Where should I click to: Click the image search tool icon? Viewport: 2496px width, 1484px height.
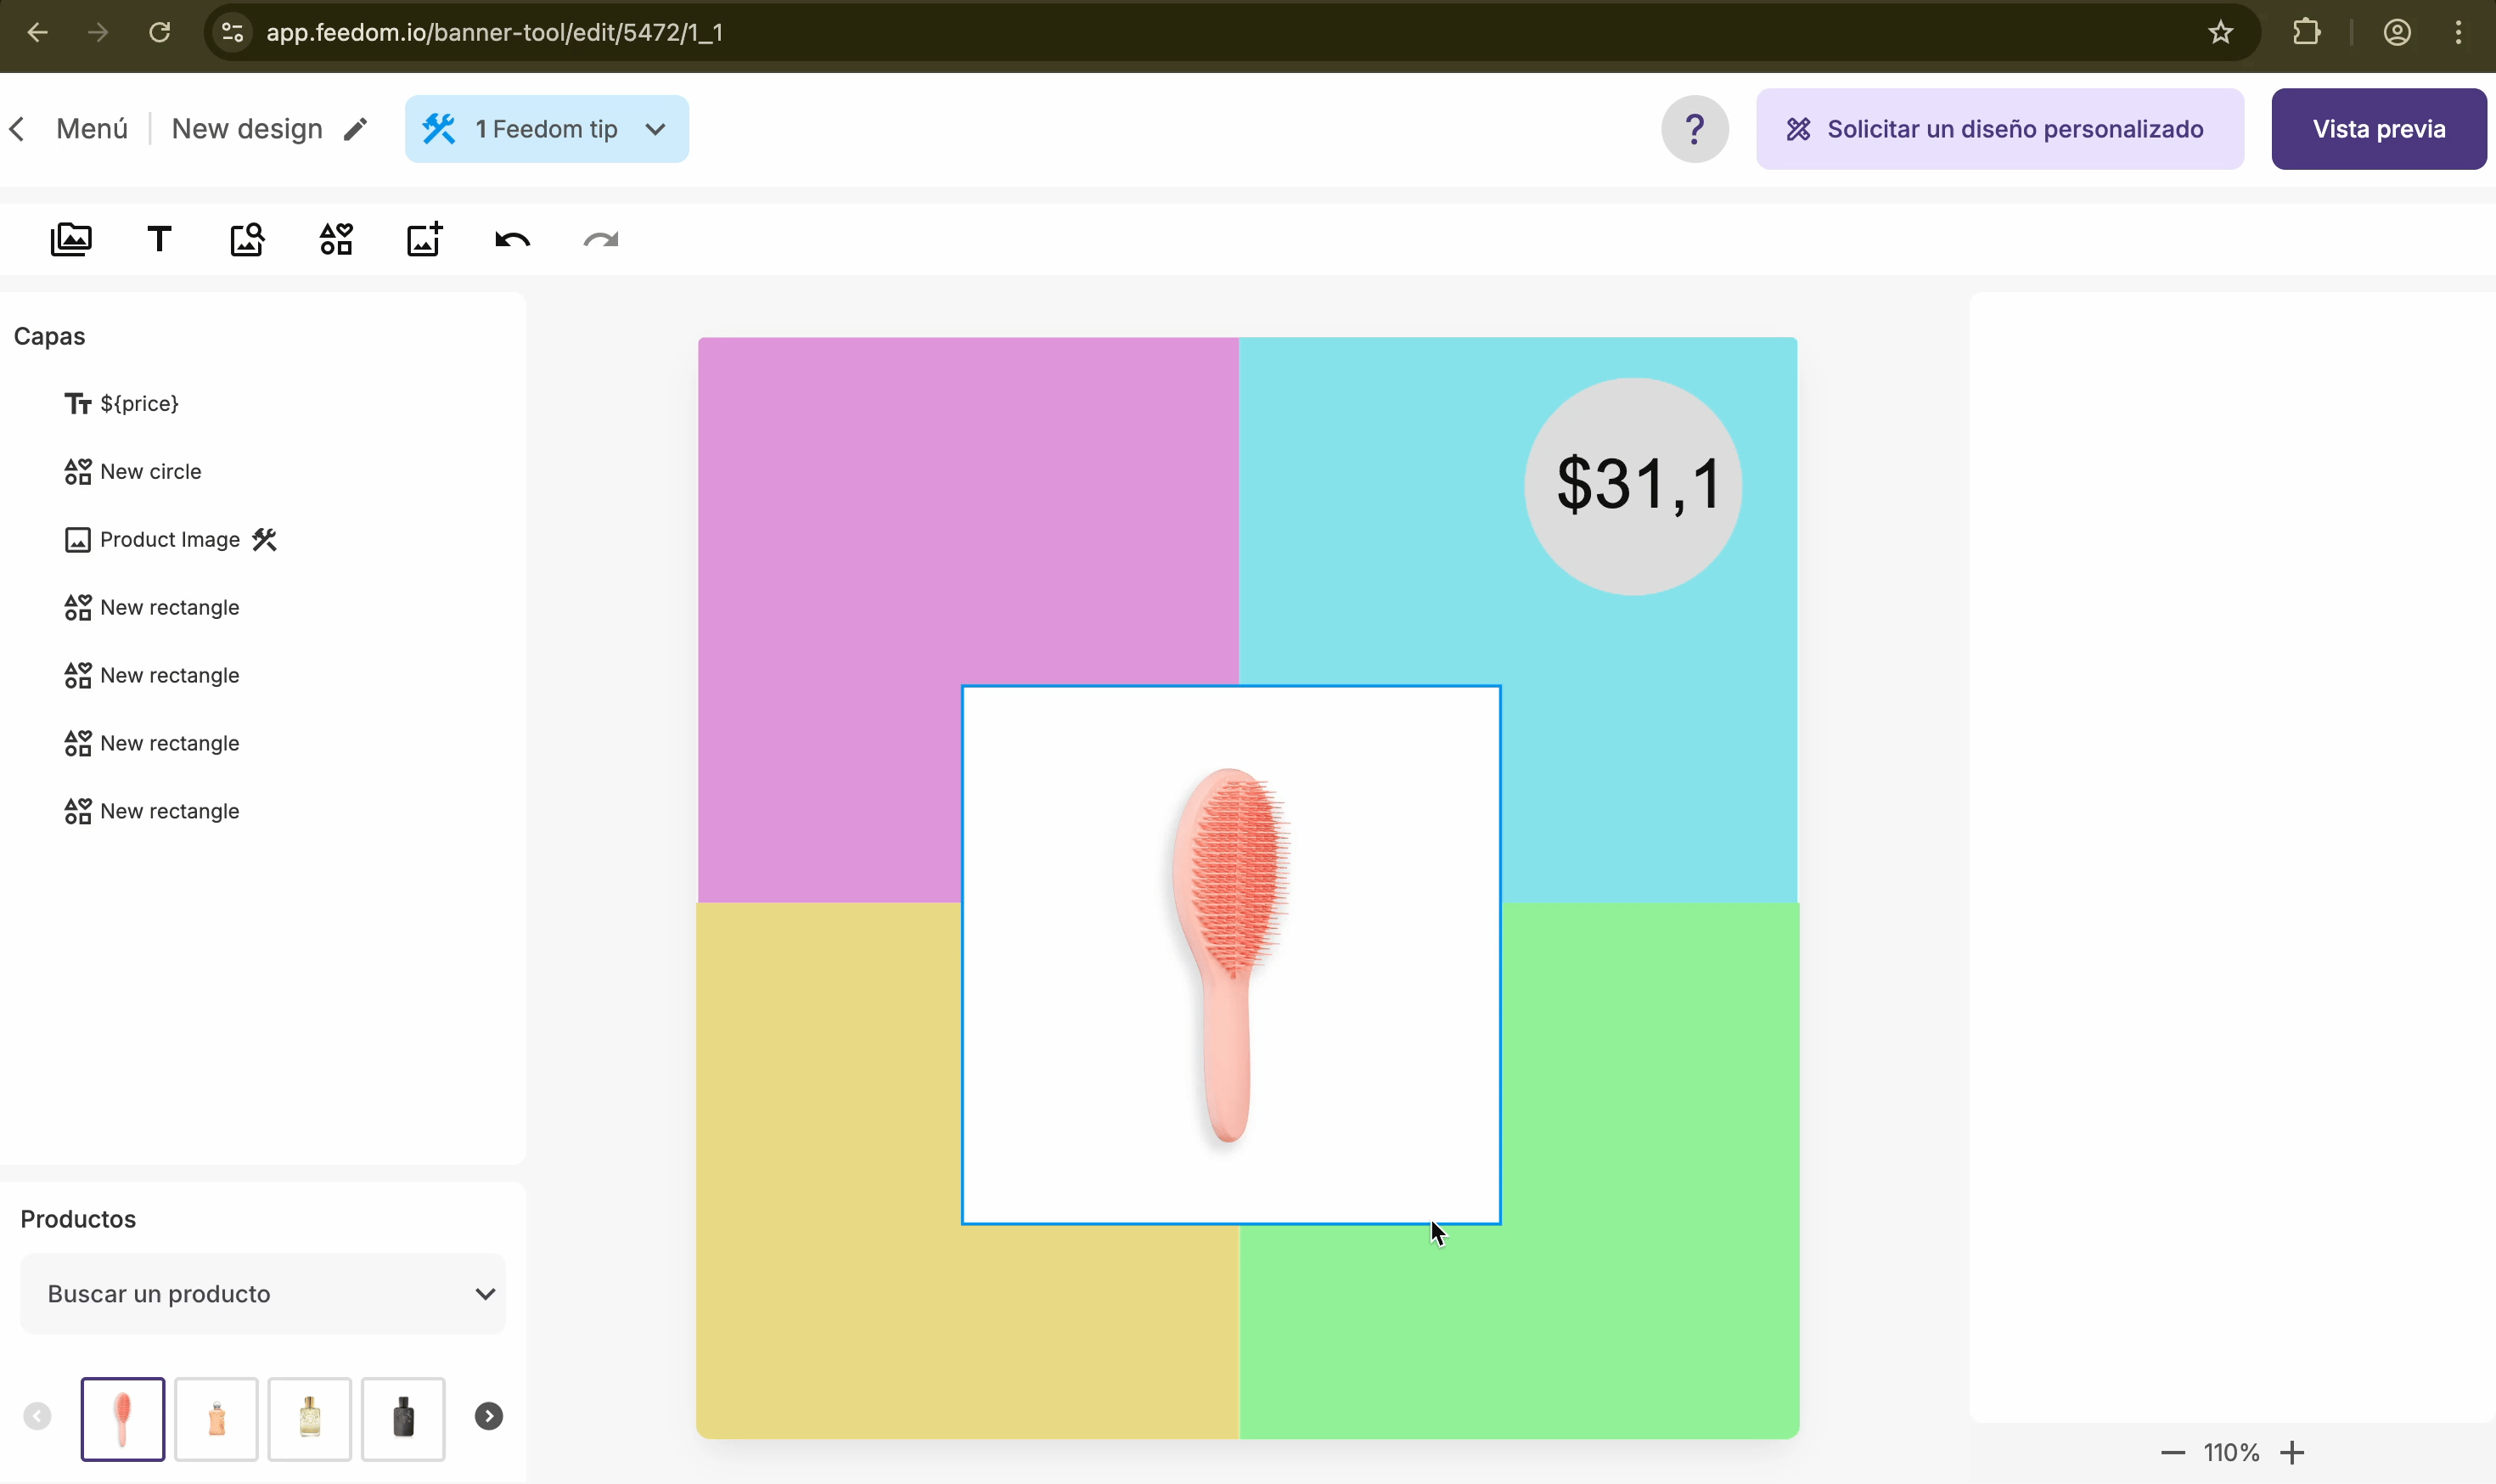pyautogui.click(x=247, y=239)
